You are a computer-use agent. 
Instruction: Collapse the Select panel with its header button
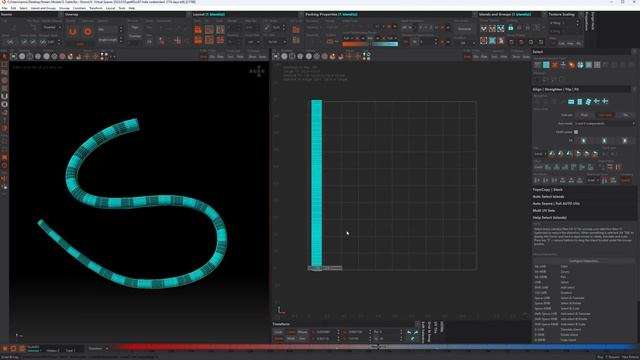(634, 52)
